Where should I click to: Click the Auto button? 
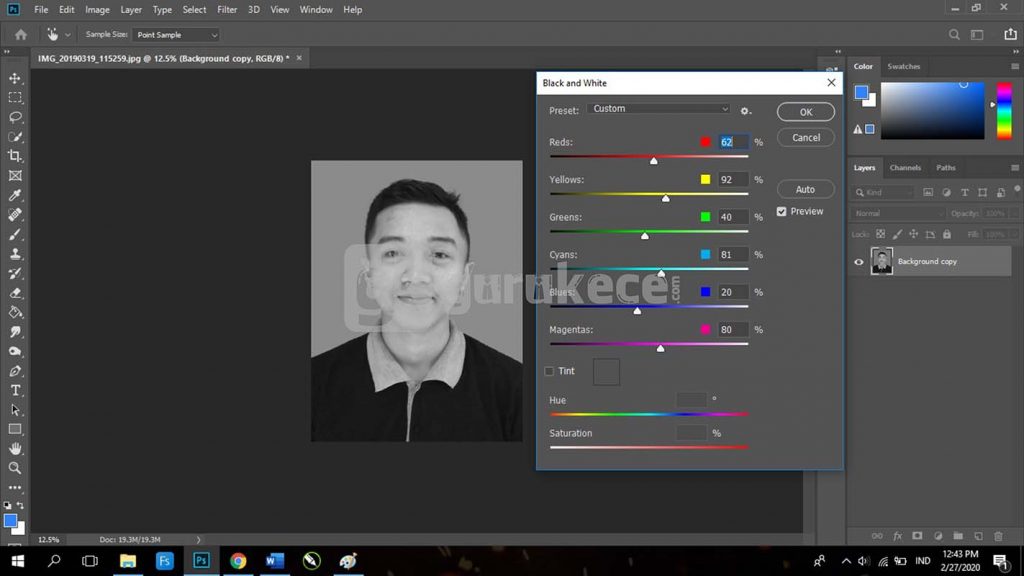coord(805,189)
